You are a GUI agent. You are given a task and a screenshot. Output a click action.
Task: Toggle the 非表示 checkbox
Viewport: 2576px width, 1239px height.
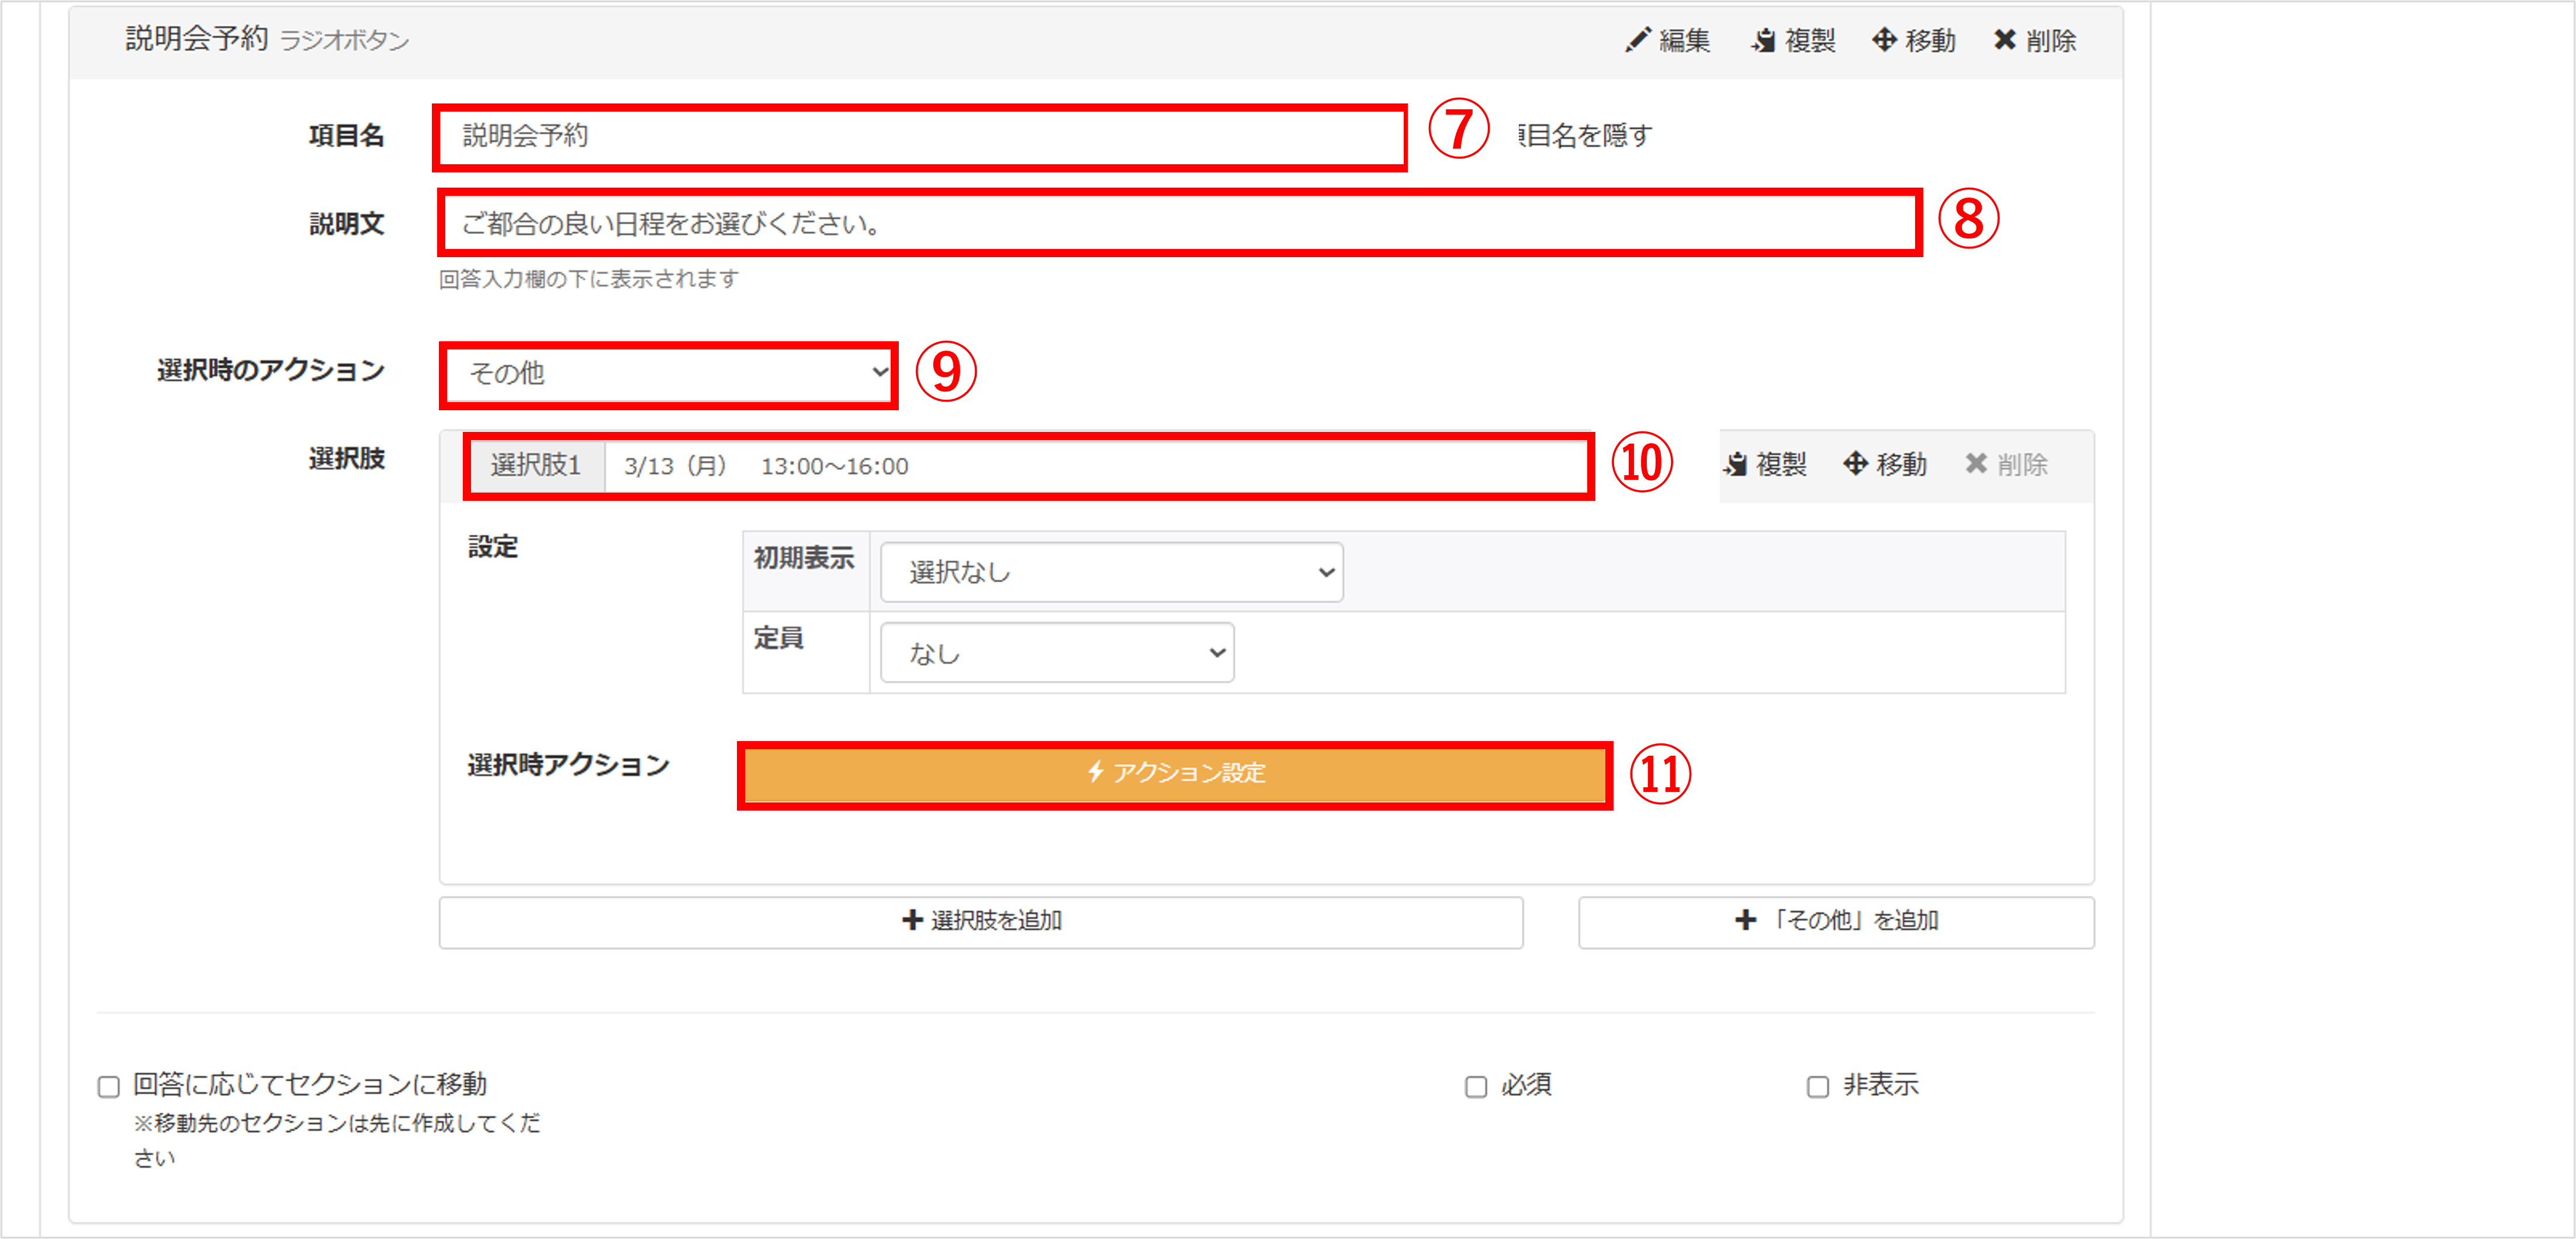click(x=1818, y=1086)
